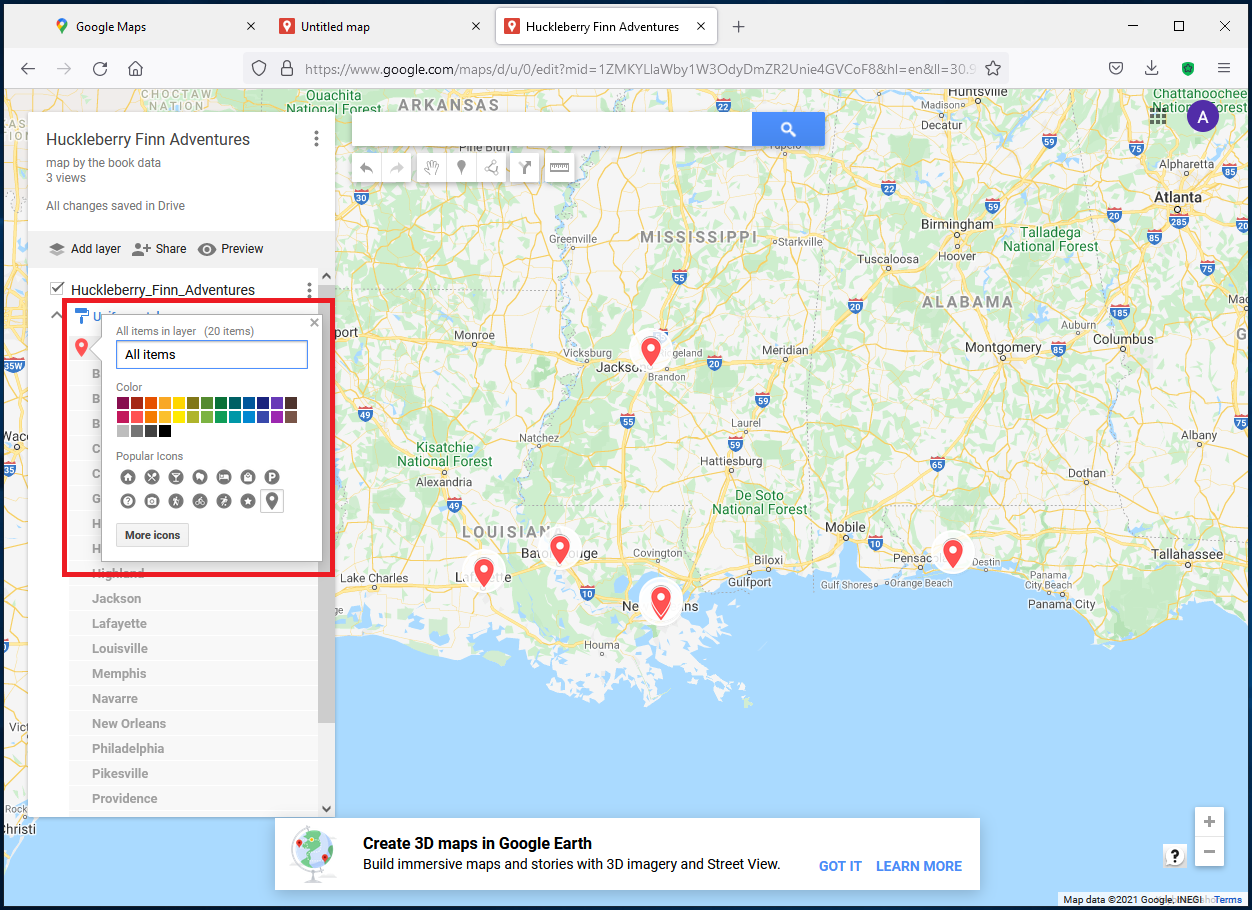The image size is (1252, 910).
Task: Open the Google apps grid
Action: pyautogui.click(x=1158, y=116)
